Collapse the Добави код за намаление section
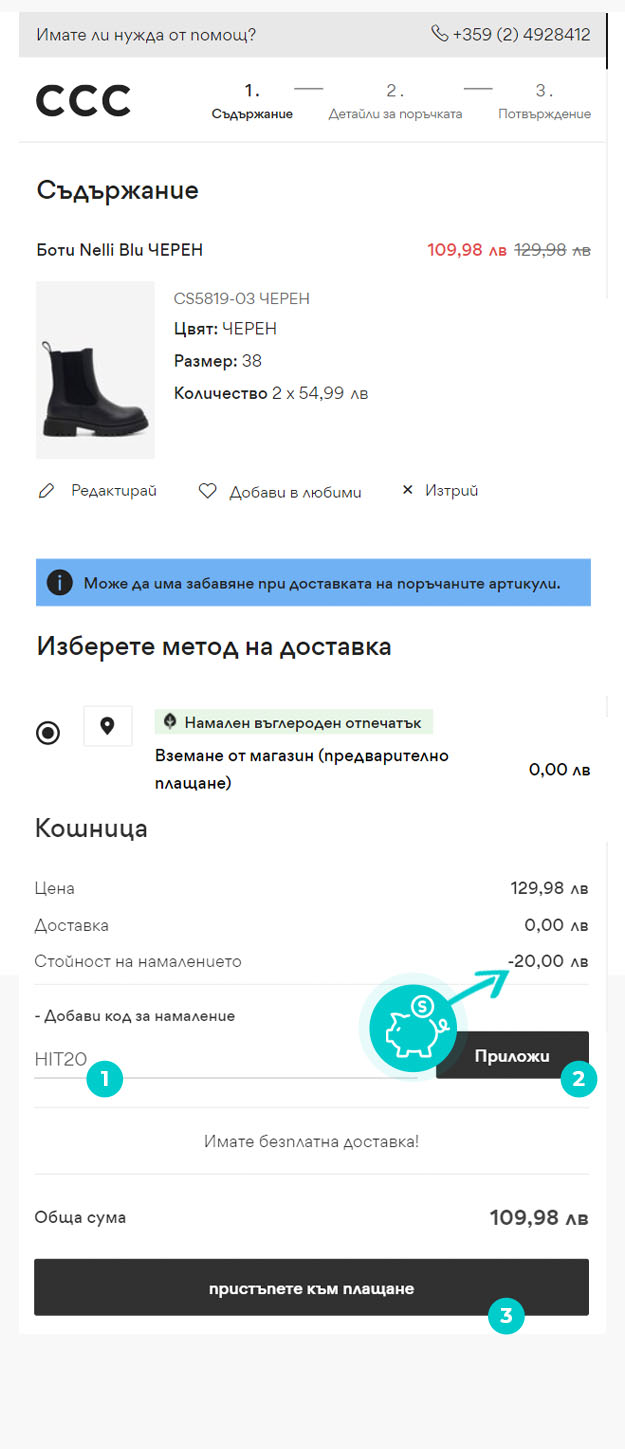Viewport: 625px width, 1449px height. tap(135, 1016)
